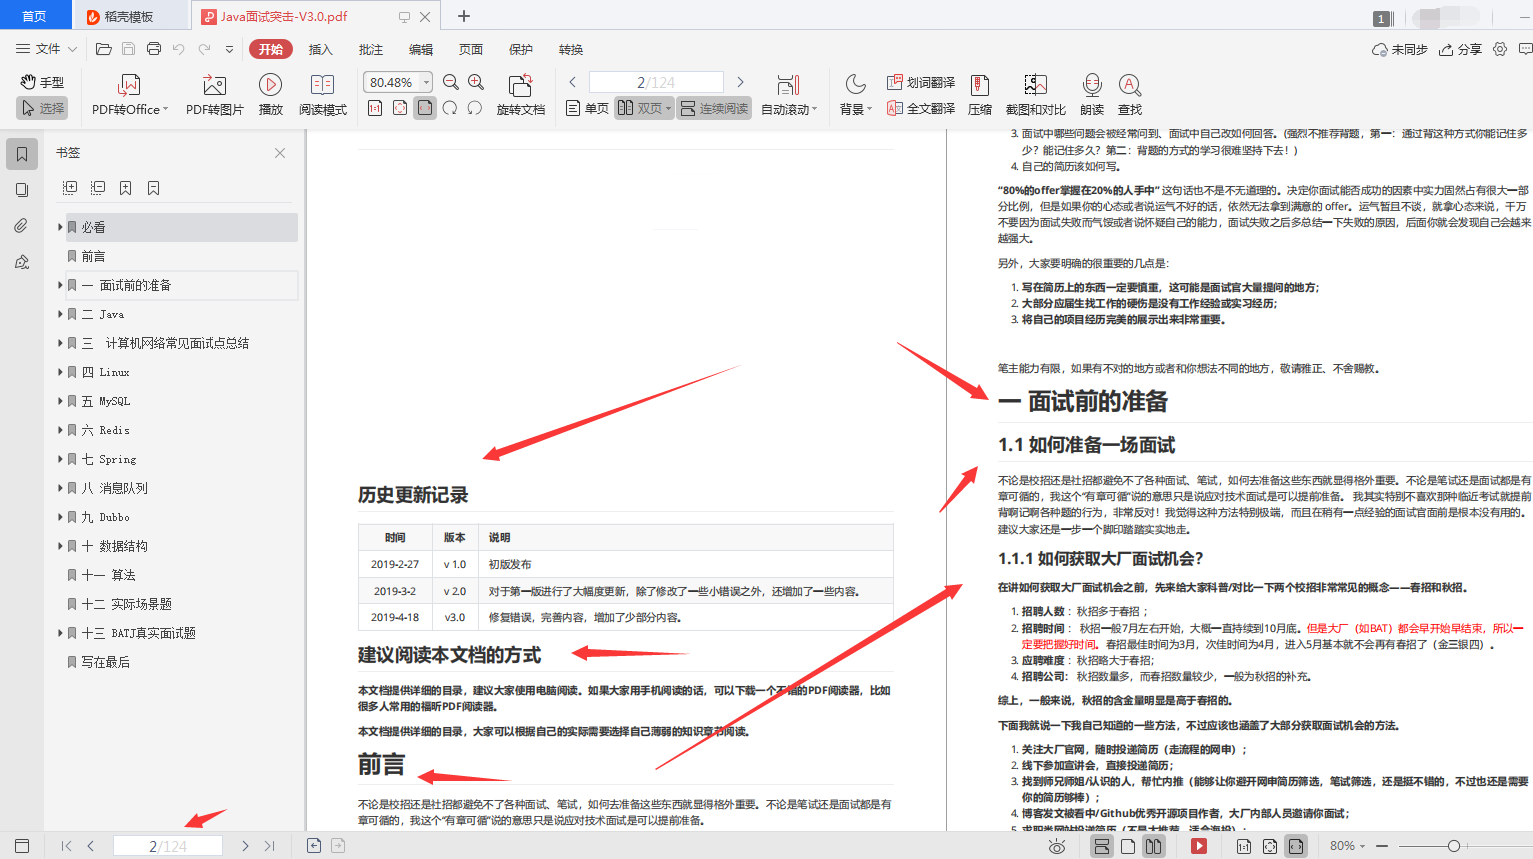Toggle 连续阅读 continuous reading
Image resolution: width=1533 pixels, height=859 pixels.
pyautogui.click(x=713, y=108)
